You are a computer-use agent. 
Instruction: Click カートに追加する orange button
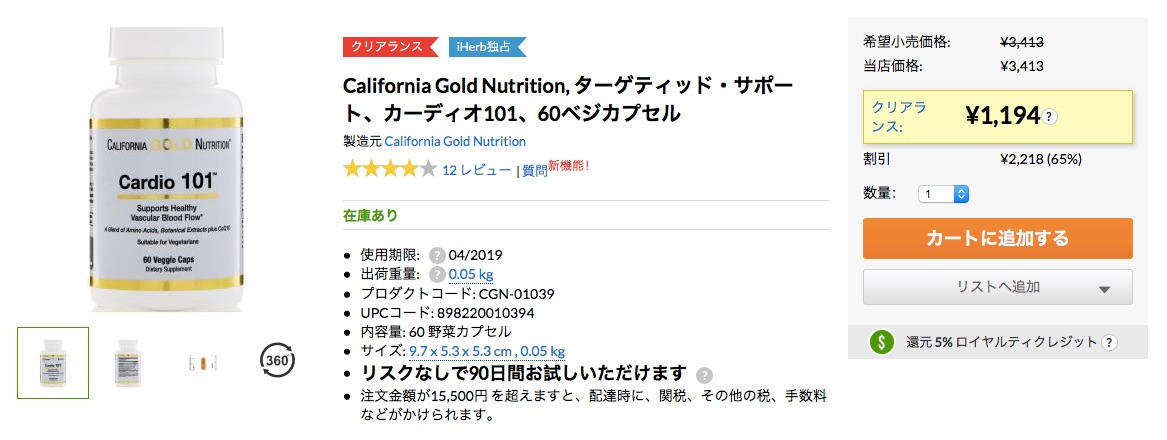click(x=997, y=238)
